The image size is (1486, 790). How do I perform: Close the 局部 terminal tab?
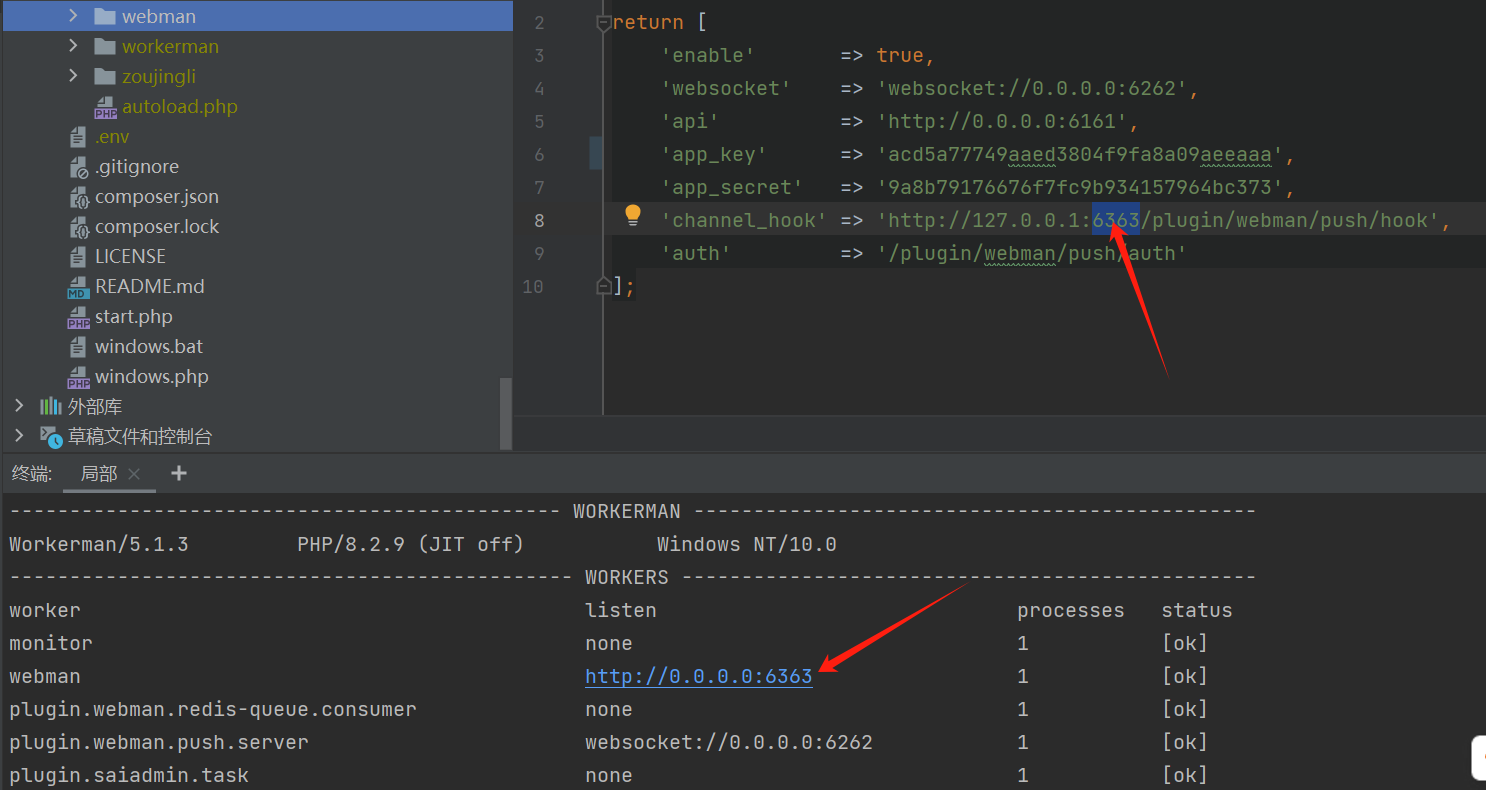[135, 474]
